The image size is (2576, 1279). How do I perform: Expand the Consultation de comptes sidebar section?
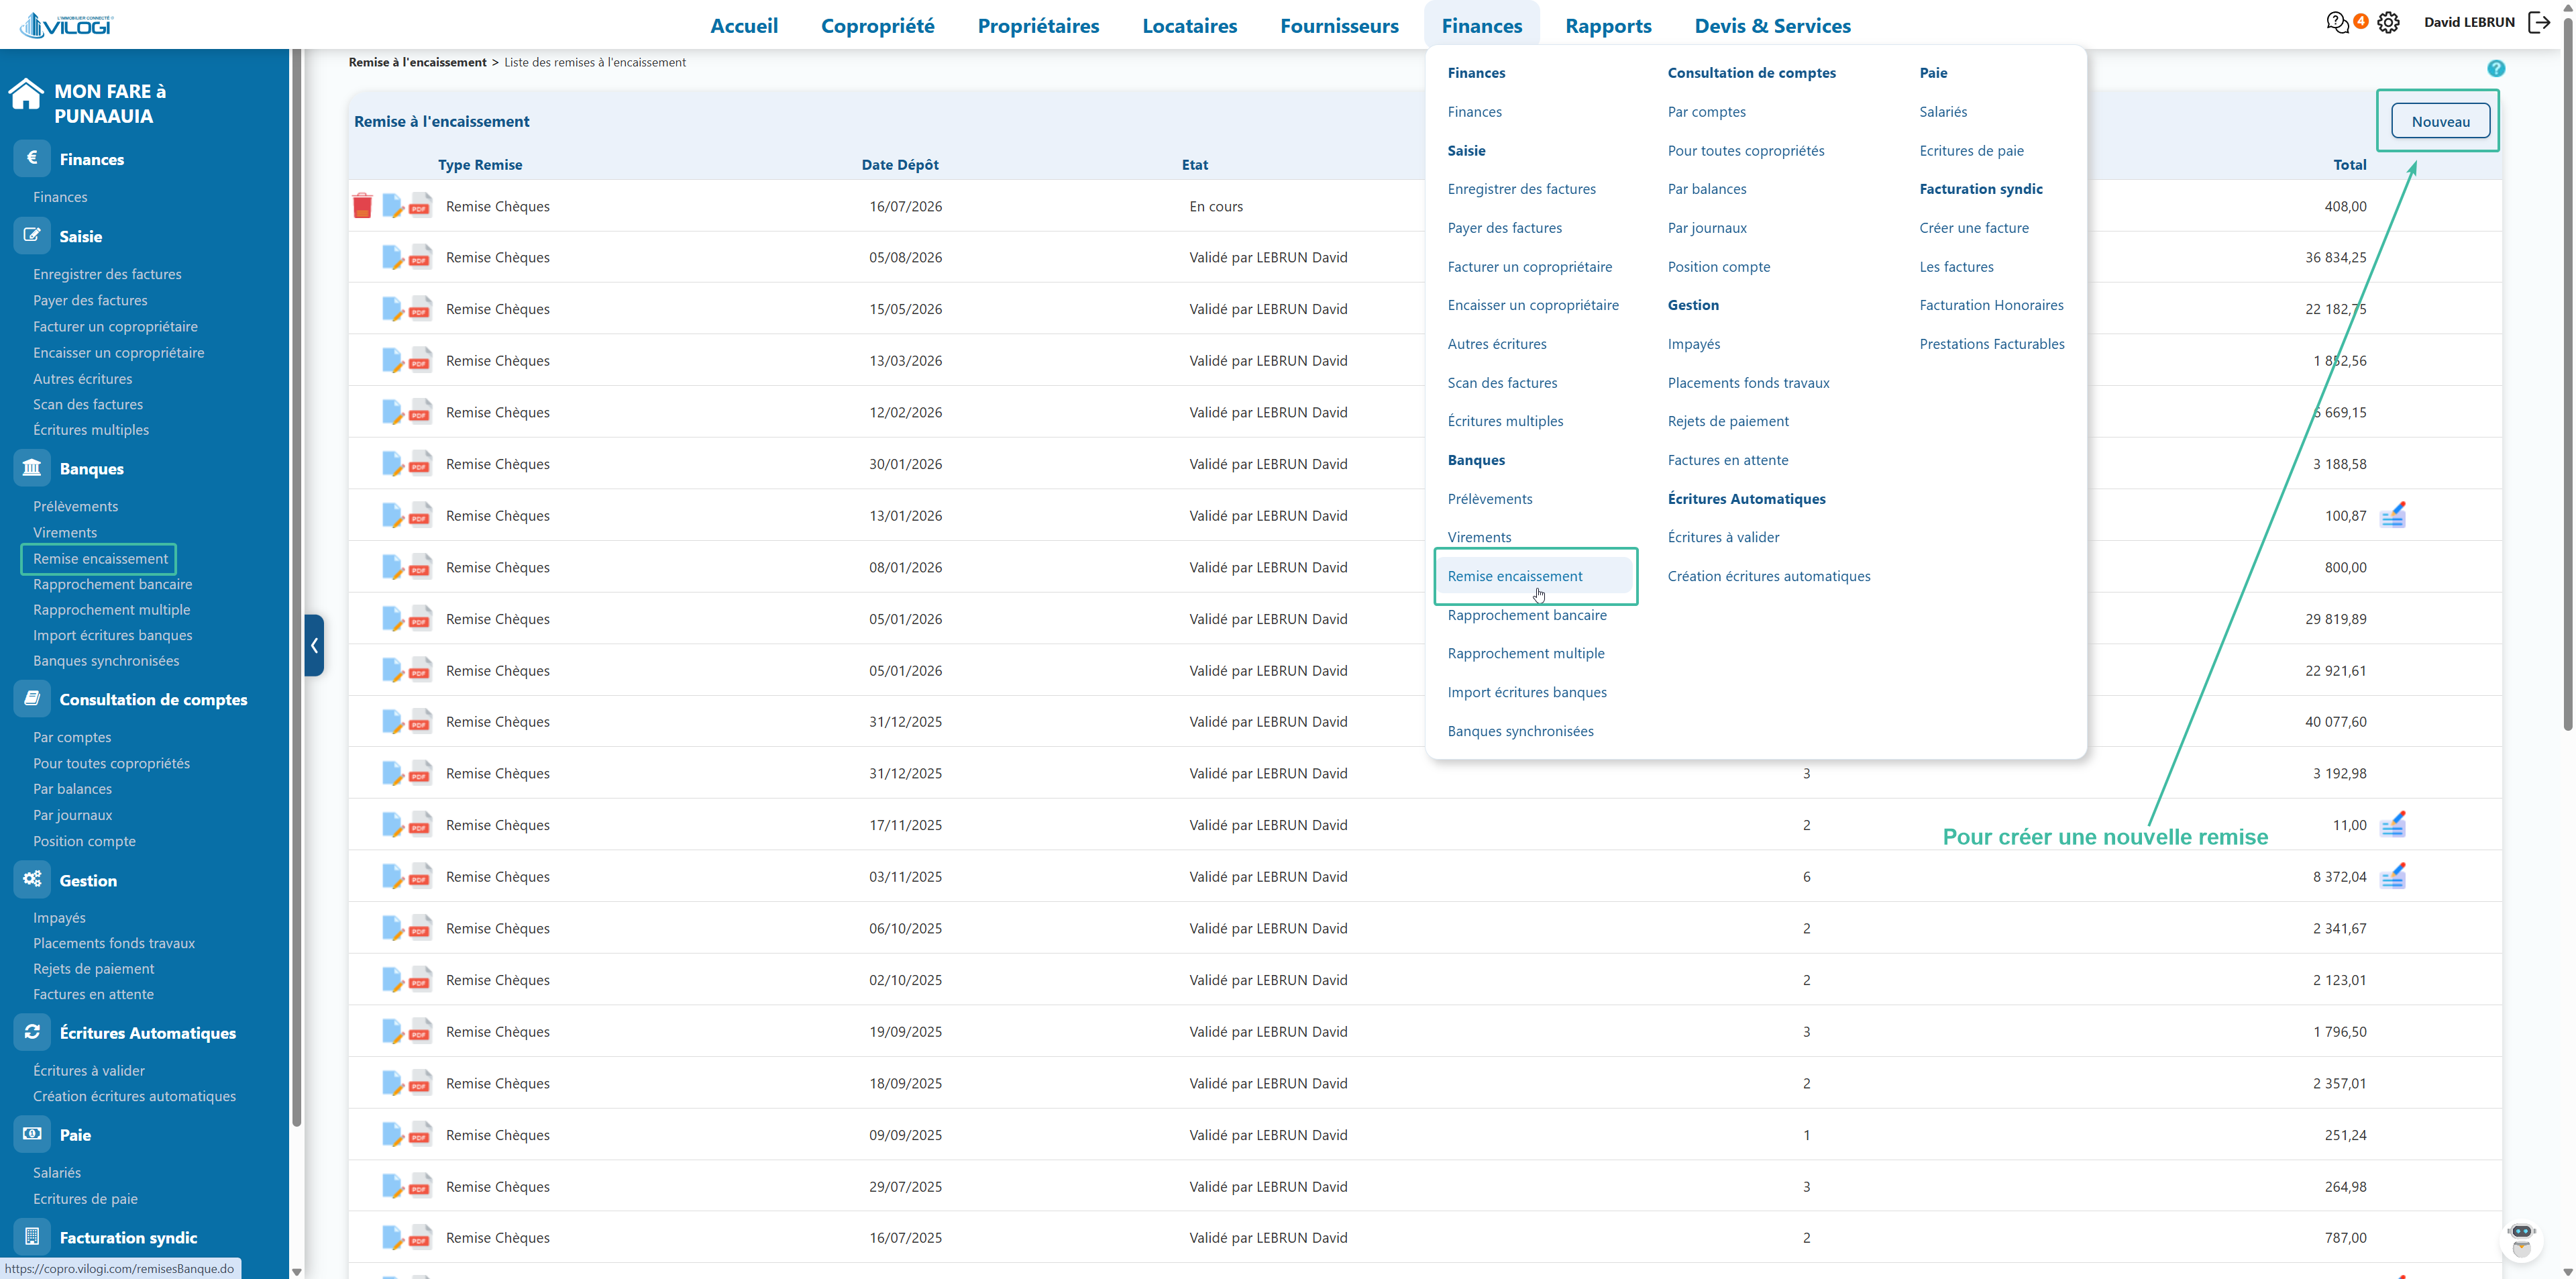click(x=153, y=700)
